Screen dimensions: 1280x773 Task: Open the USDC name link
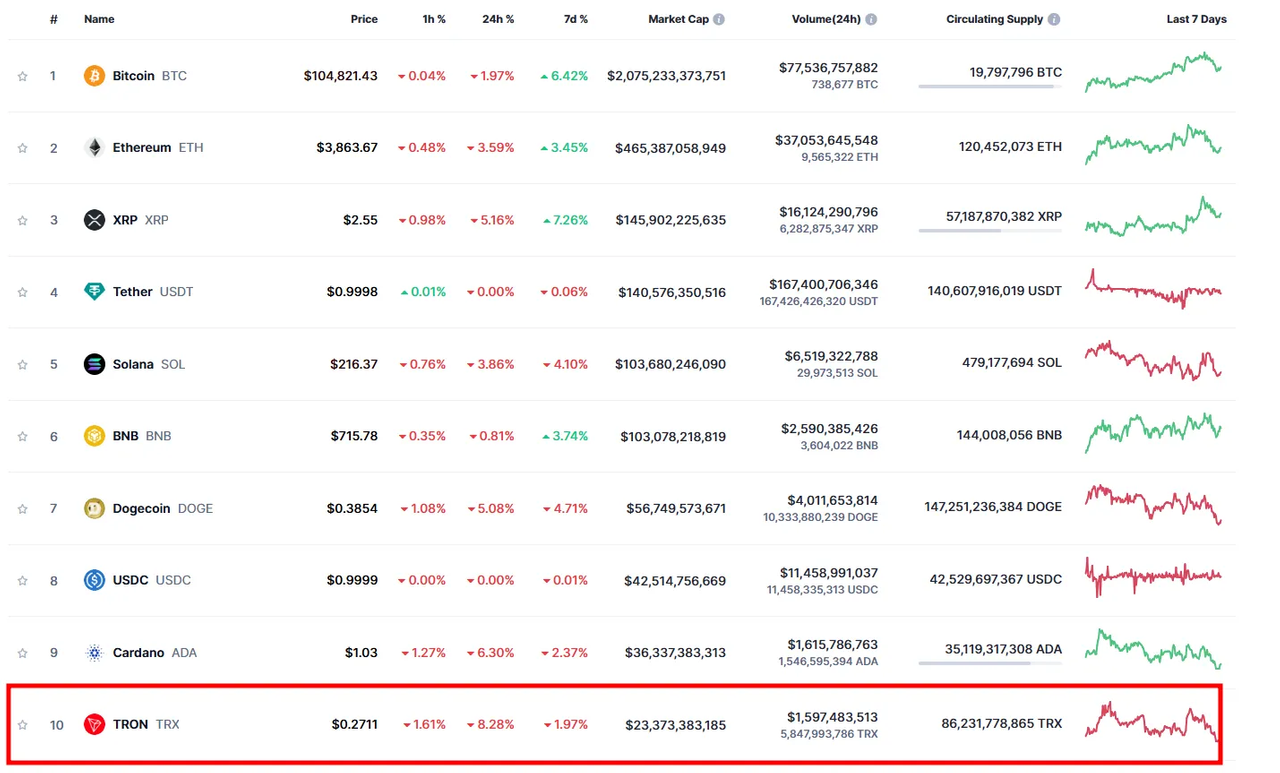152,580
